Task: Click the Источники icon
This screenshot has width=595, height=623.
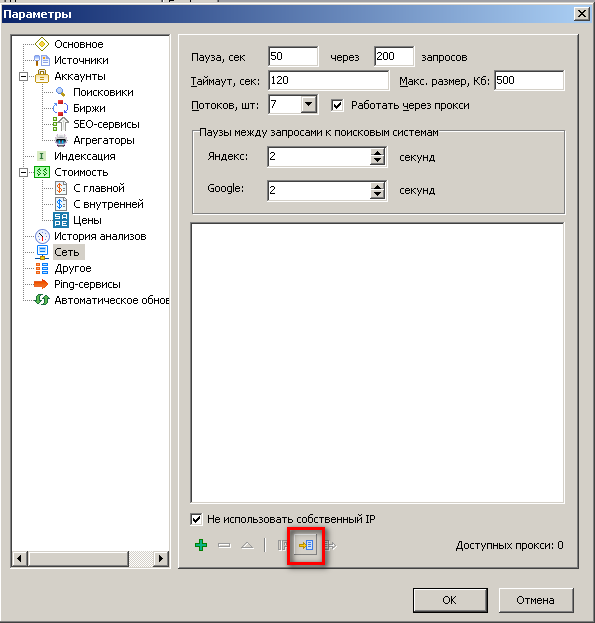Action: pyautogui.click(x=41, y=60)
